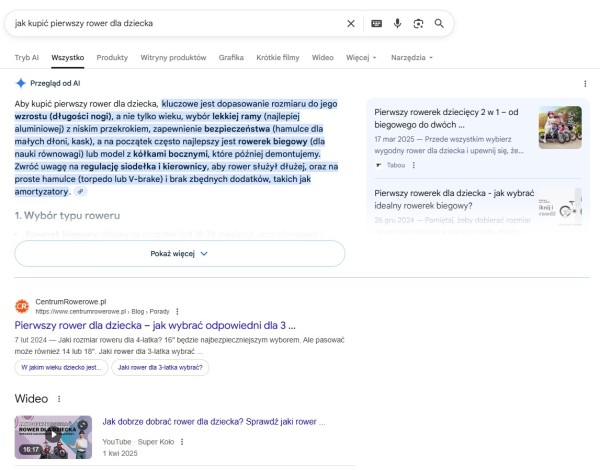Open AI overview three-dot options menu
Screen dimensions: 600x470
click(x=585, y=83)
